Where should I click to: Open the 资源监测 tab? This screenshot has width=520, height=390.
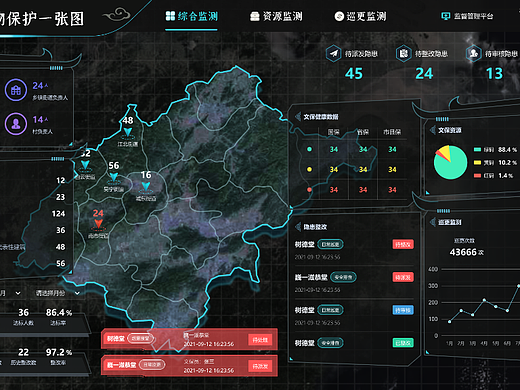pos(276,16)
